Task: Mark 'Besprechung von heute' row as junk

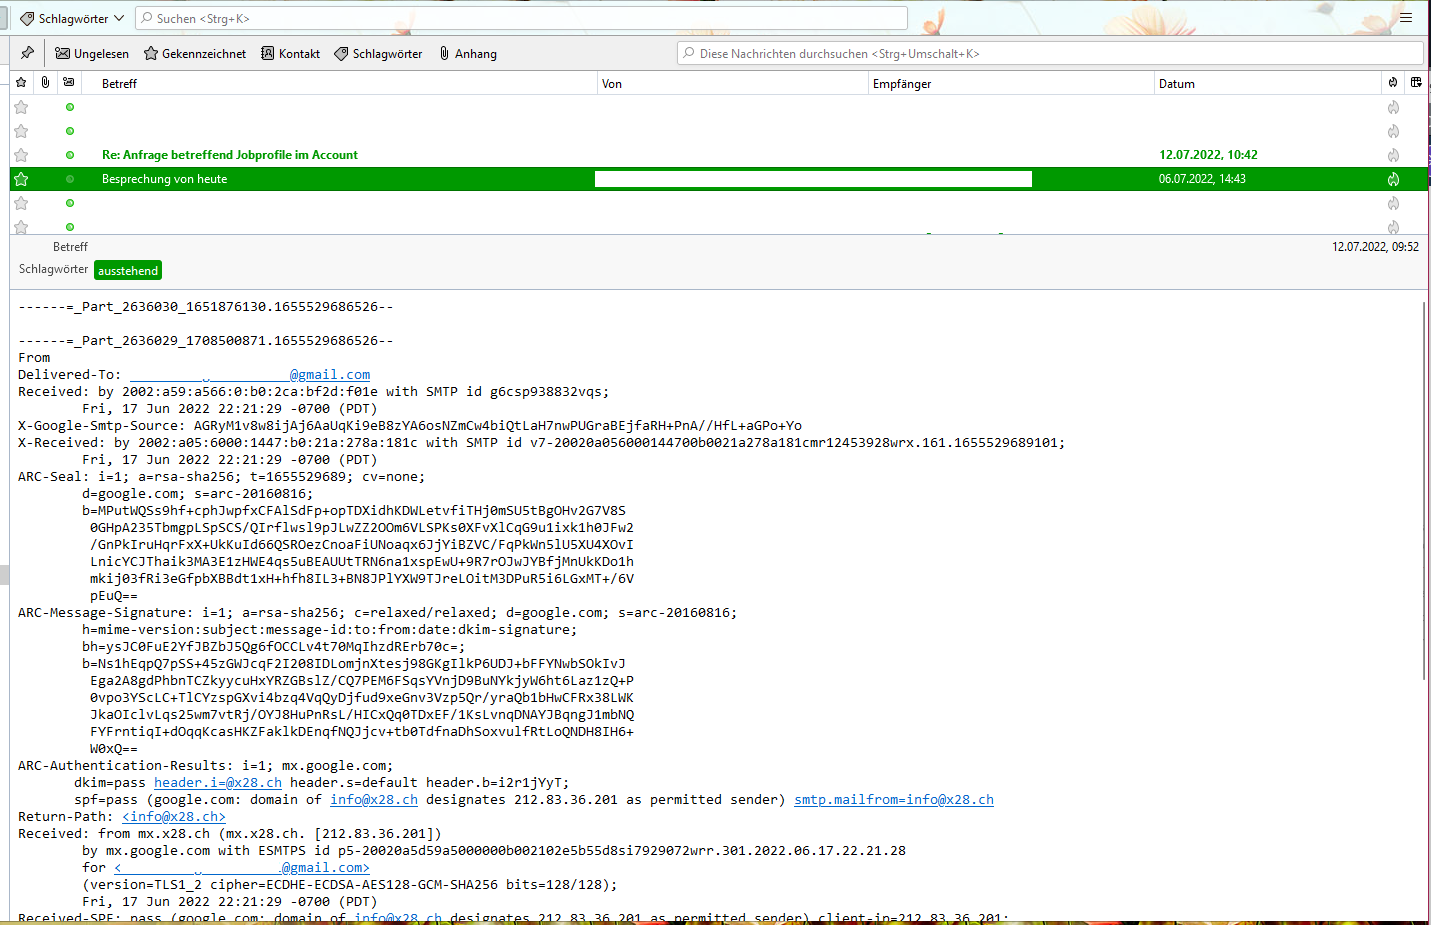Action: 1393,179
